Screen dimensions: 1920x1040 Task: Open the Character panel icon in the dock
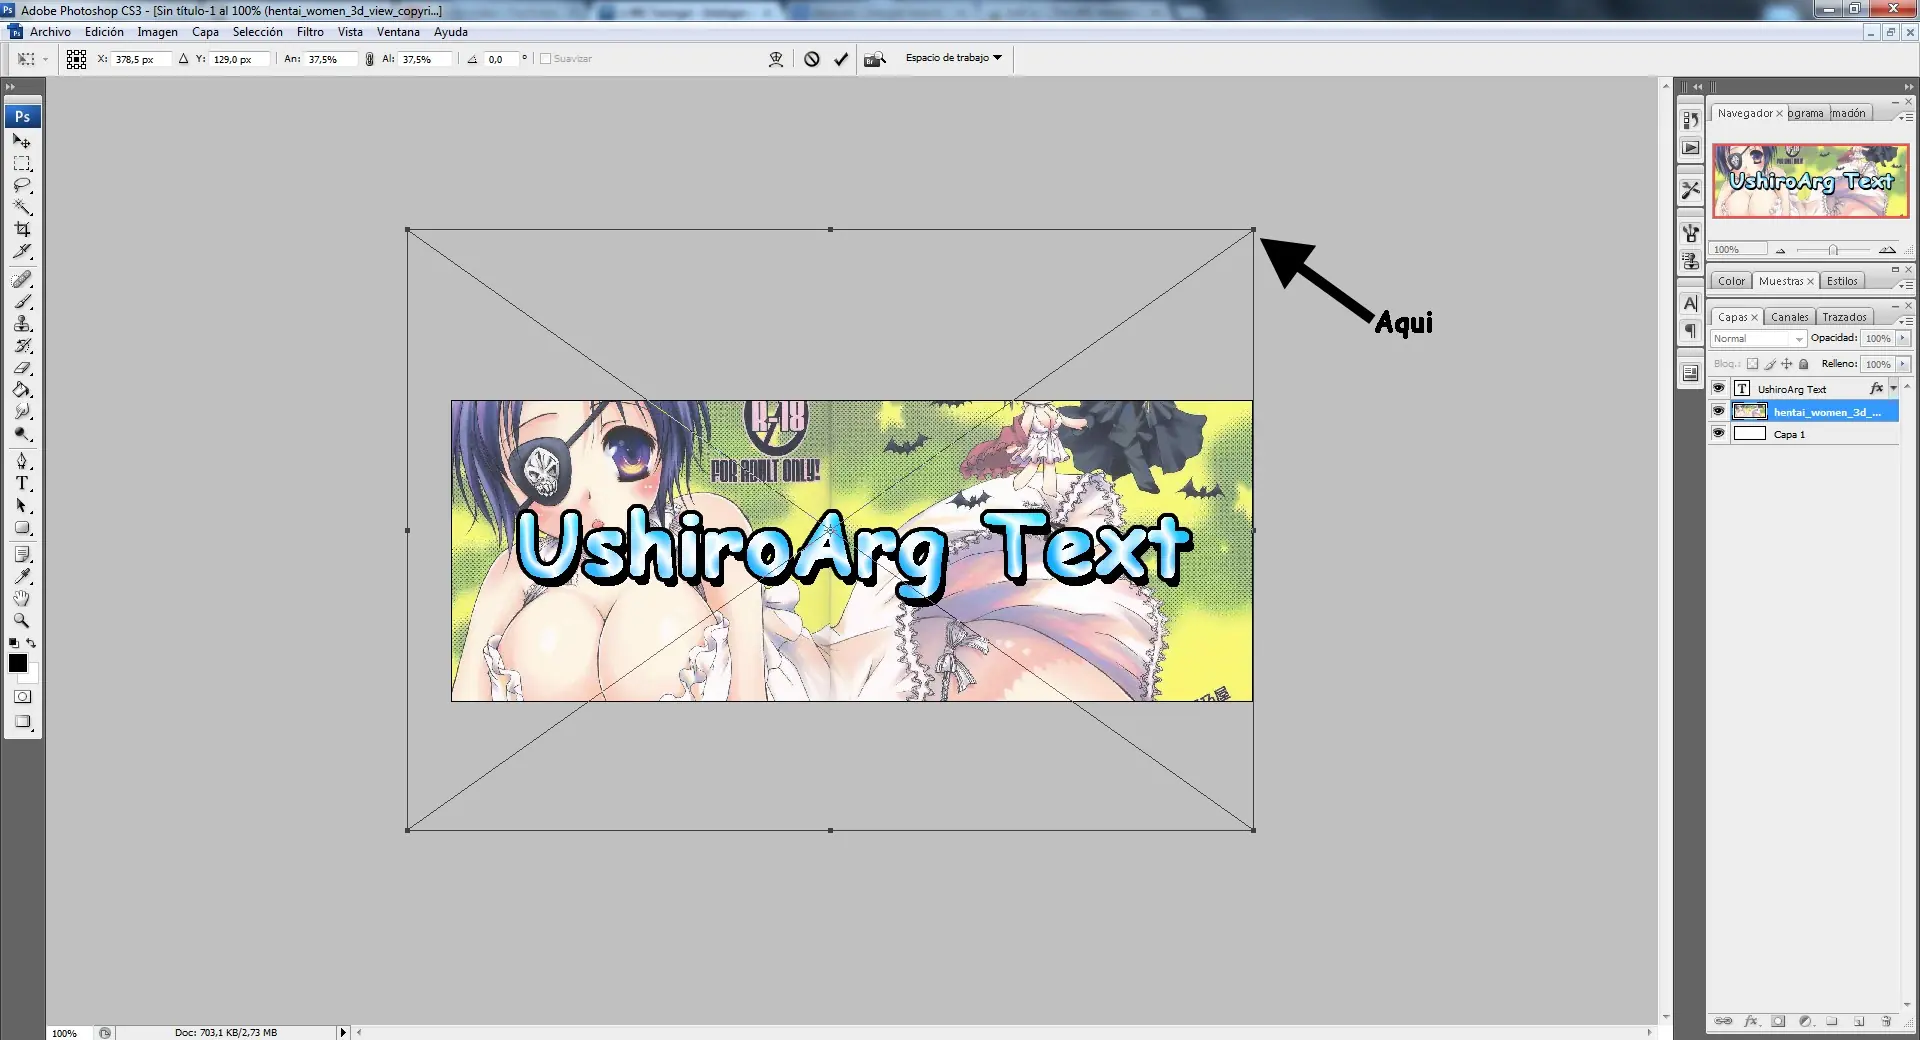(1691, 303)
